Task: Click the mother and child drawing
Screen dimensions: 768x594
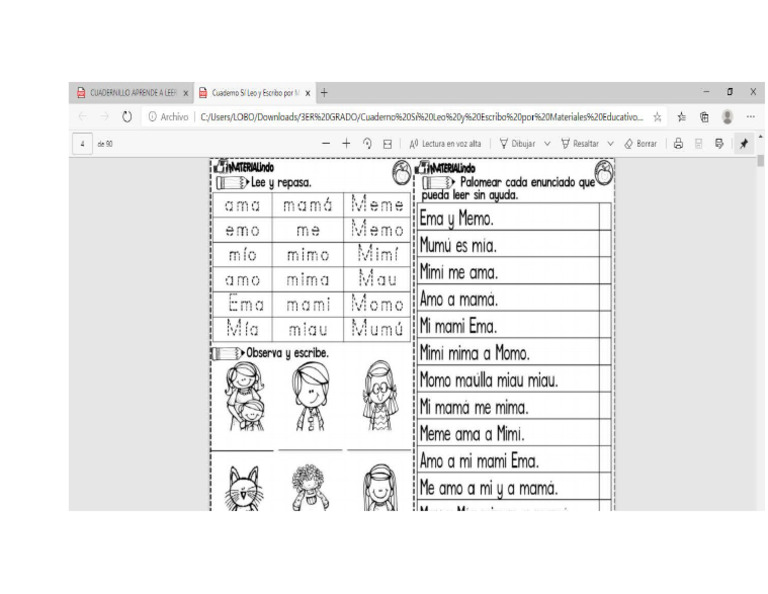Action: point(244,396)
